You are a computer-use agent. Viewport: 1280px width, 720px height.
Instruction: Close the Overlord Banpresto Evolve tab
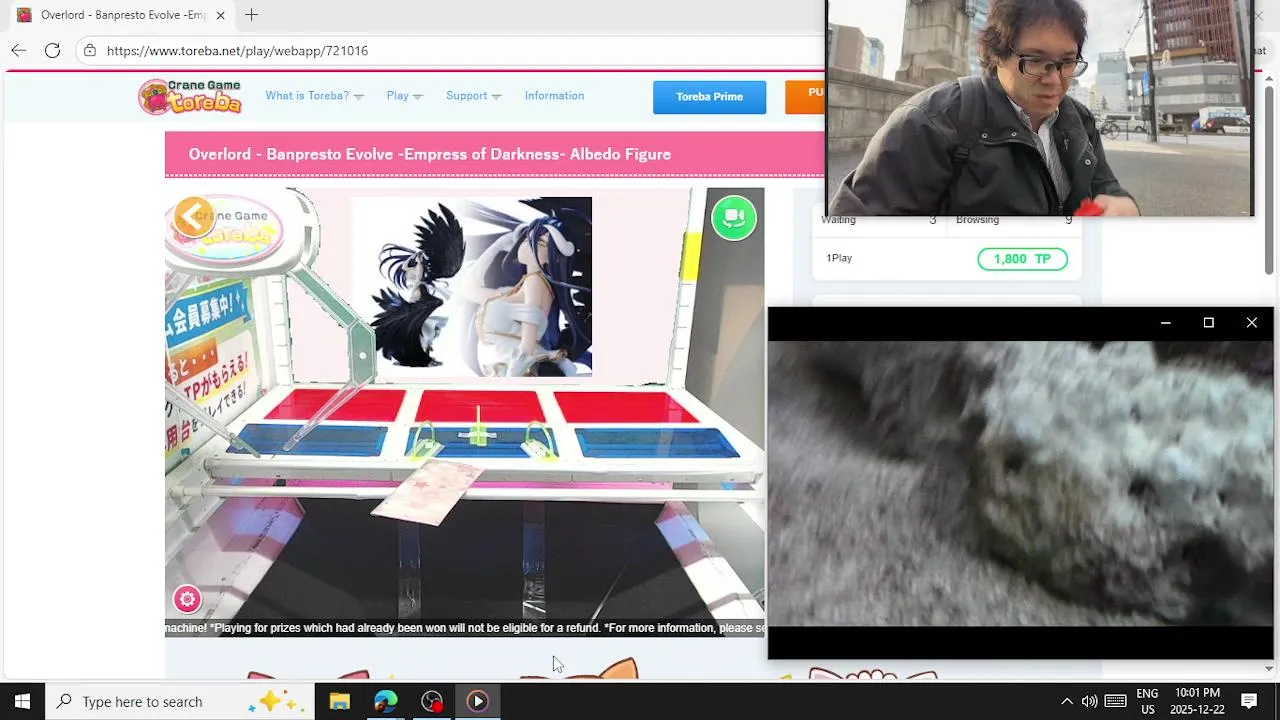point(220,15)
